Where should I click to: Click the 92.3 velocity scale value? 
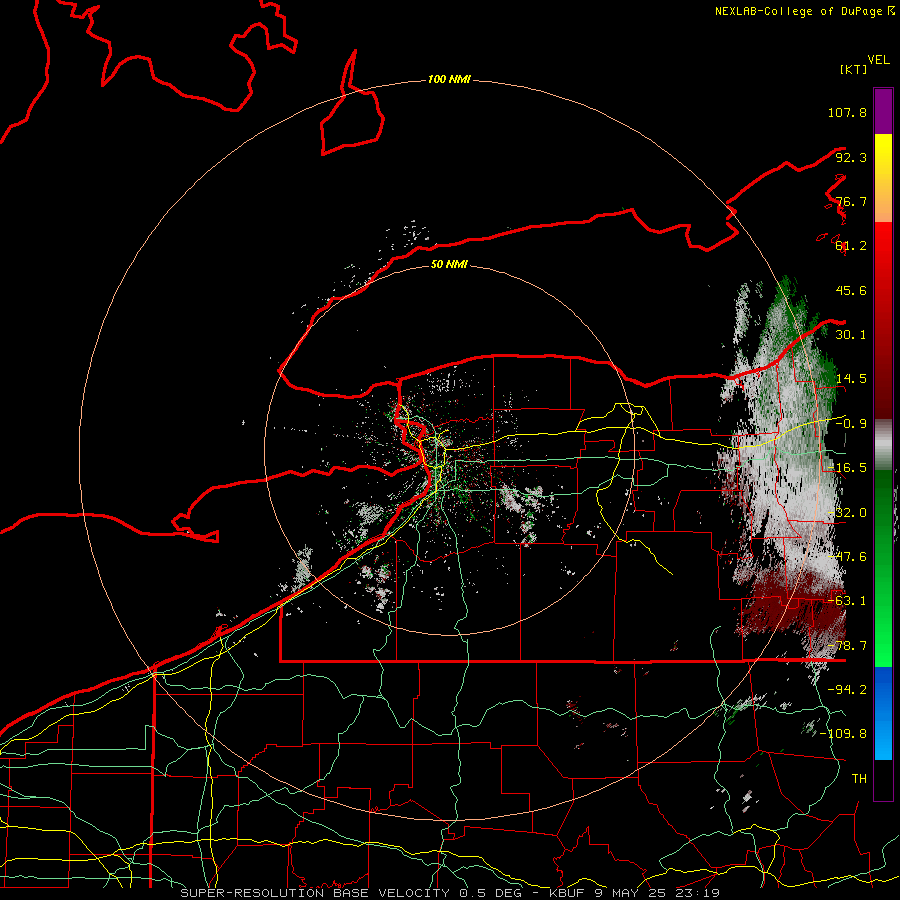coord(851,157)
